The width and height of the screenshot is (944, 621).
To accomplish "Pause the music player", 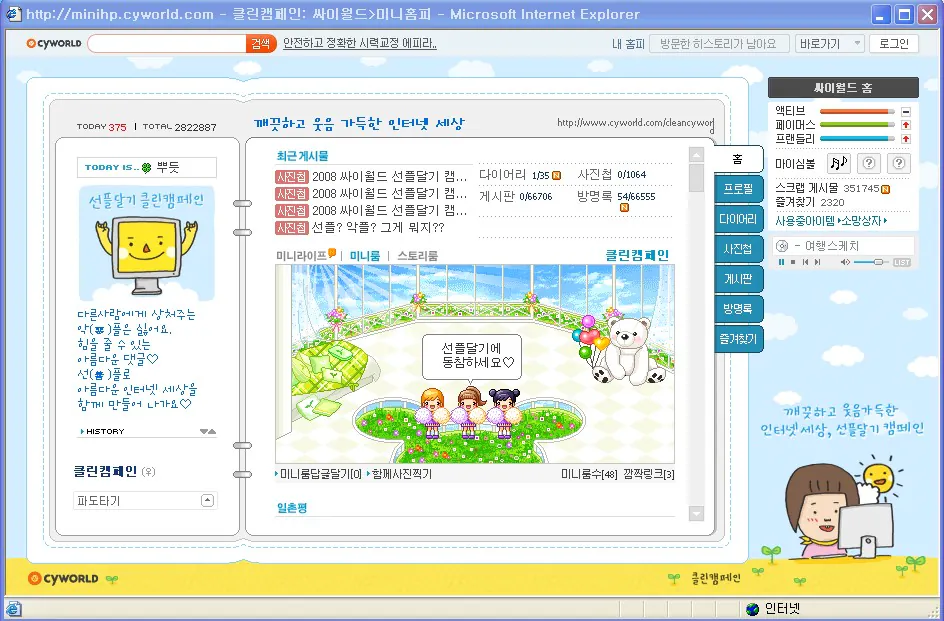I will tap(781, 262).
